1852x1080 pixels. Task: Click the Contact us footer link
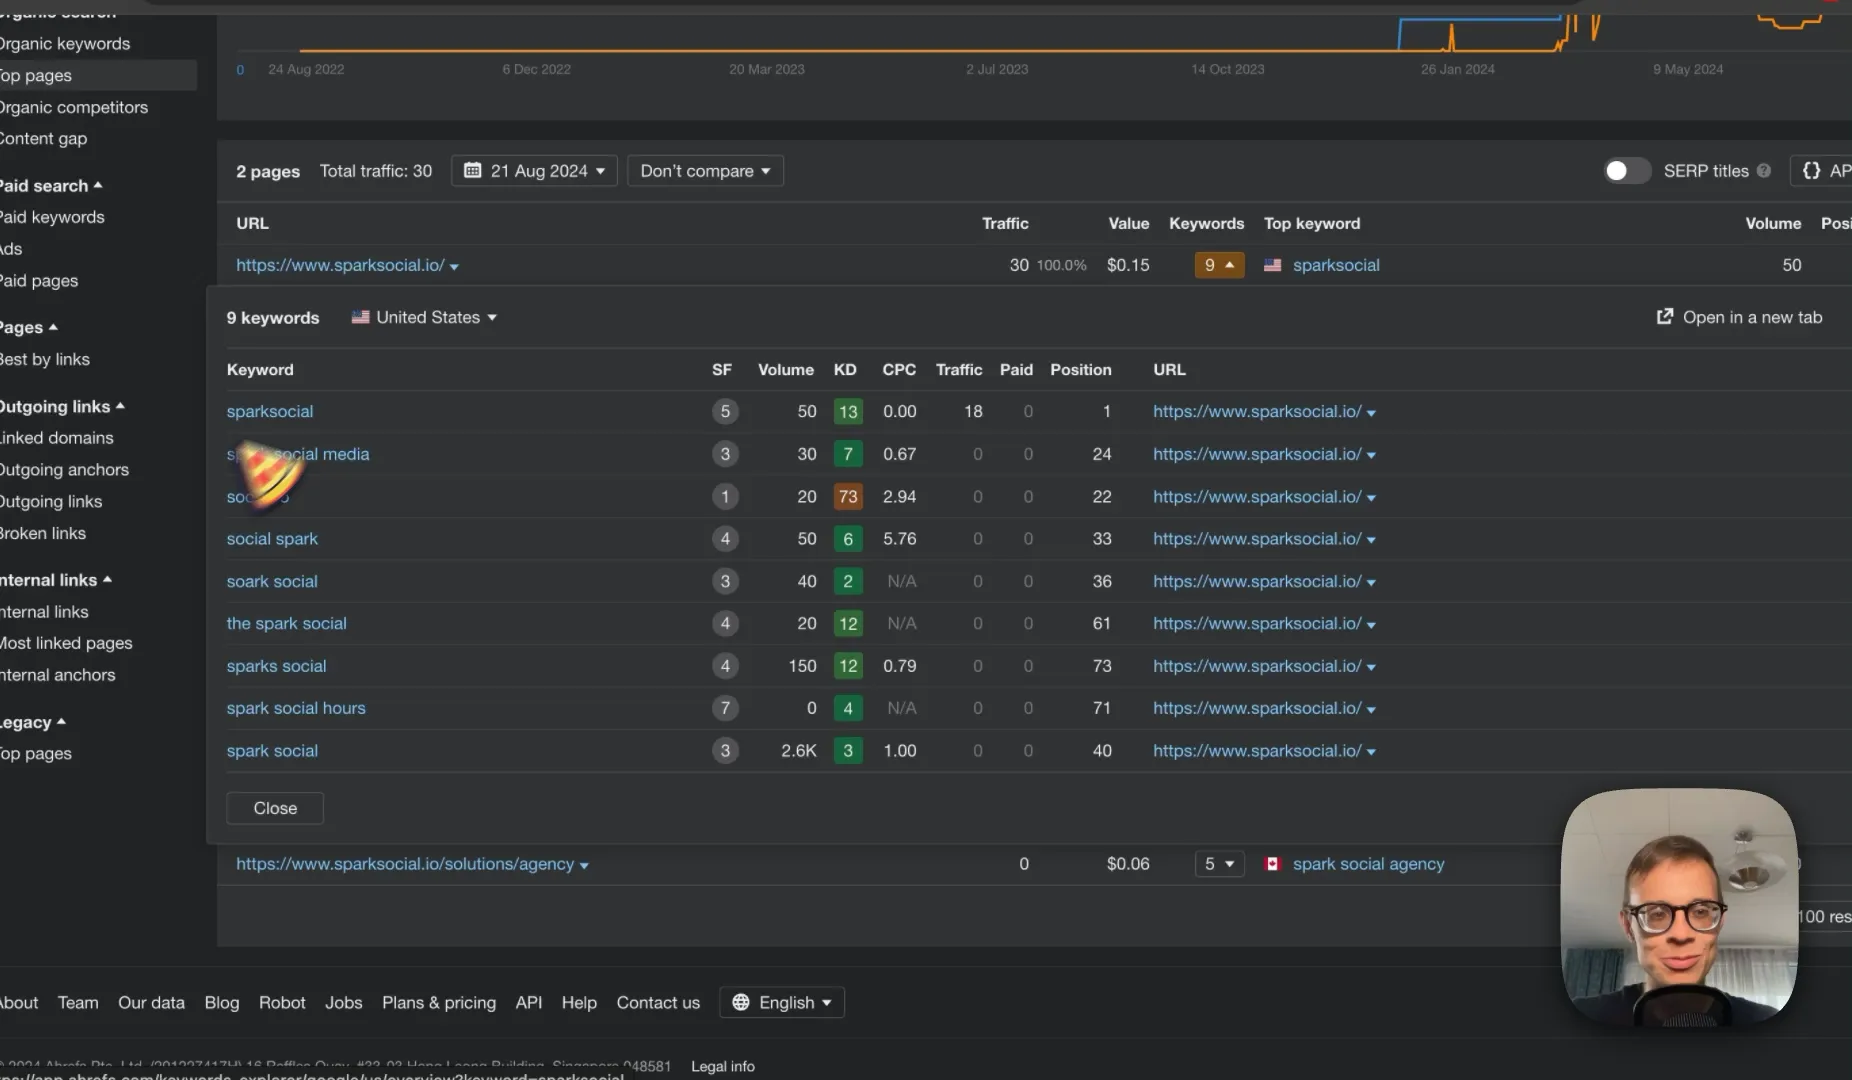click(x=658, y=1002)
